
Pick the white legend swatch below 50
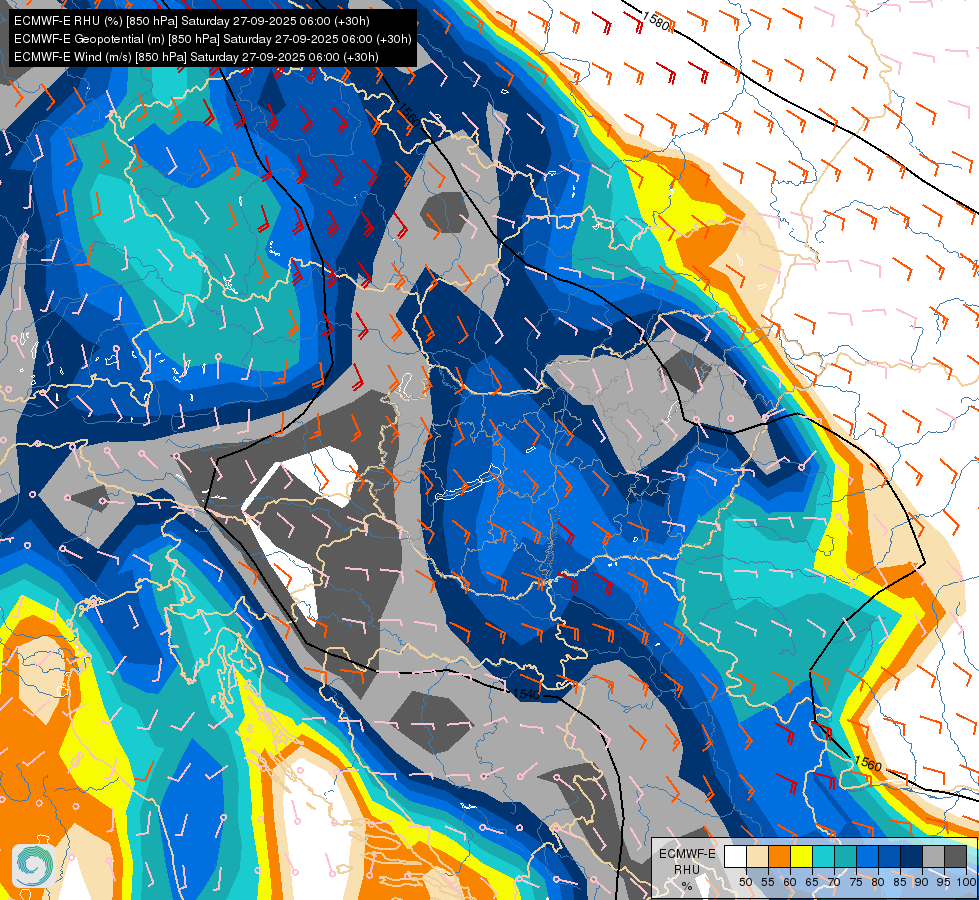[x=735, y=856]
